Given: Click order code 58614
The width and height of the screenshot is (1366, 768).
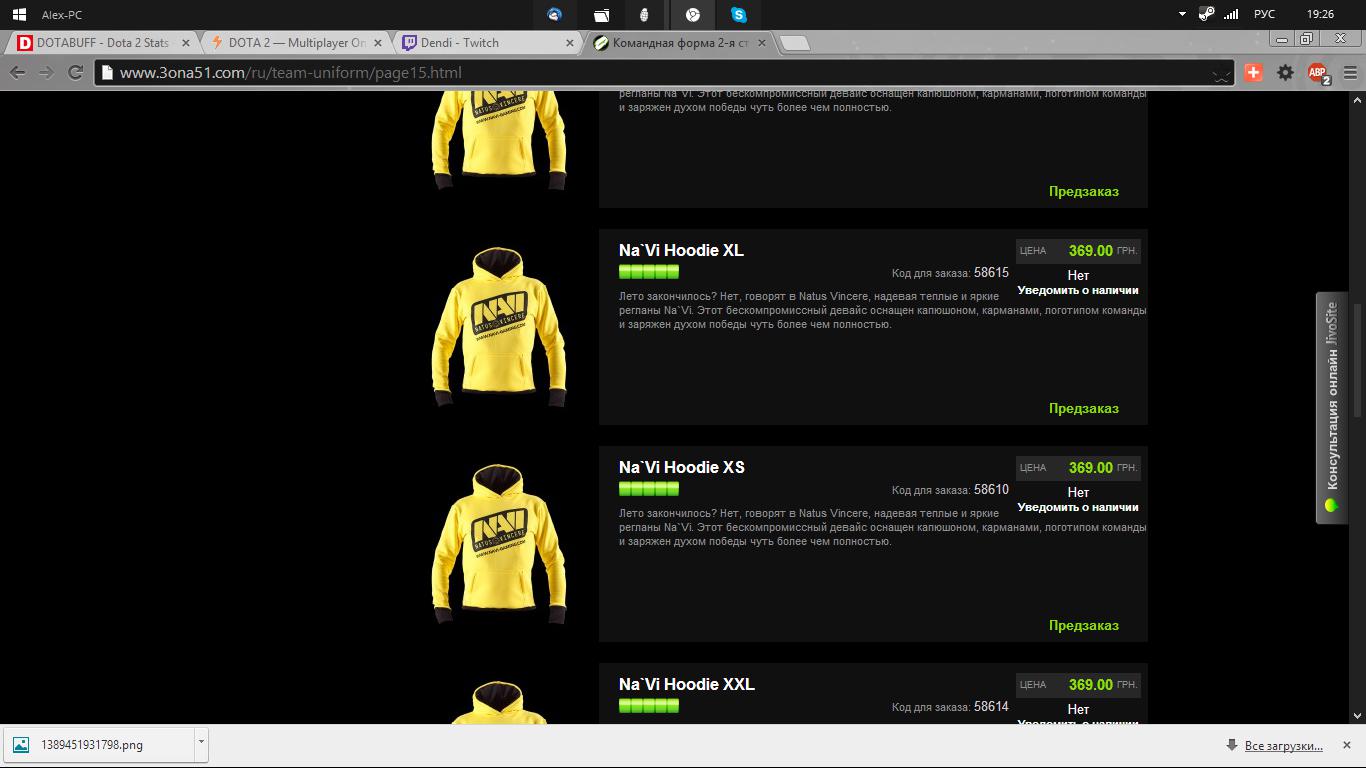Looking at the screenshot, I should pos(991,706).
